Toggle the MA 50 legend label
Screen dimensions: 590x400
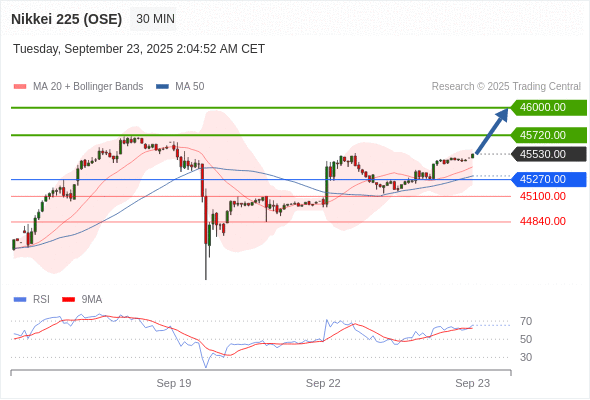(x=190, y=87)
